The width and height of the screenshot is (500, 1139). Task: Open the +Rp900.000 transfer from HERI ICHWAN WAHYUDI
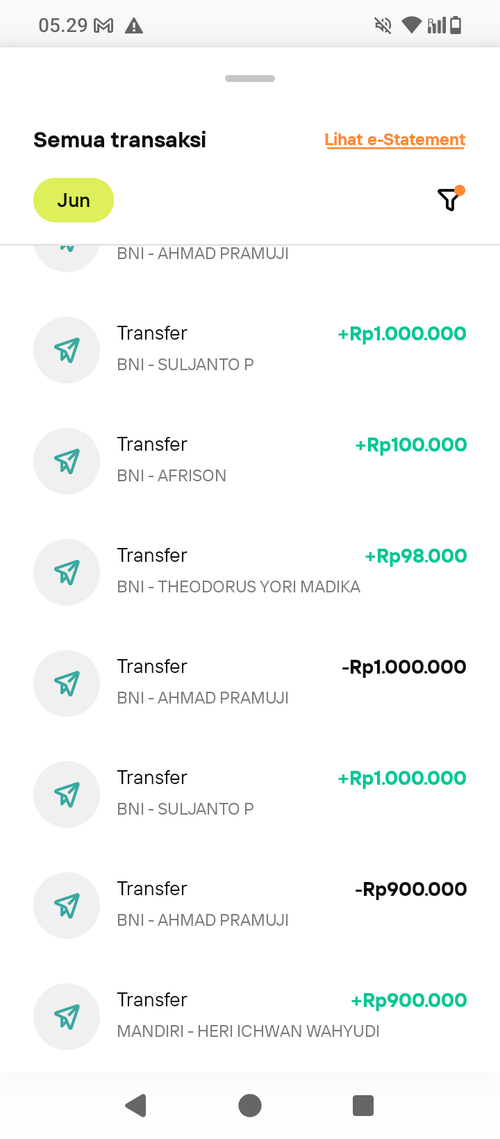point(250,1017)
